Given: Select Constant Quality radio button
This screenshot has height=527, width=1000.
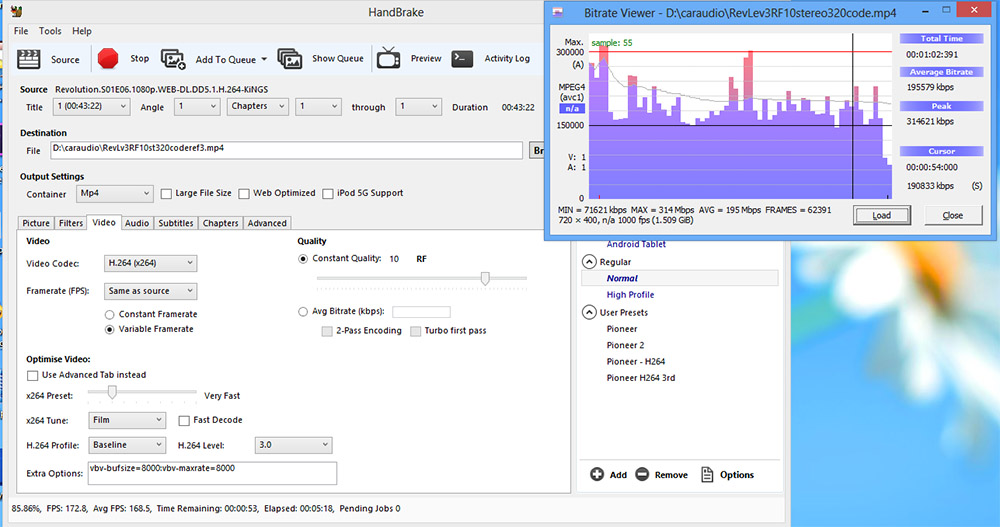Looking at the screenshot, I should 303,259.
